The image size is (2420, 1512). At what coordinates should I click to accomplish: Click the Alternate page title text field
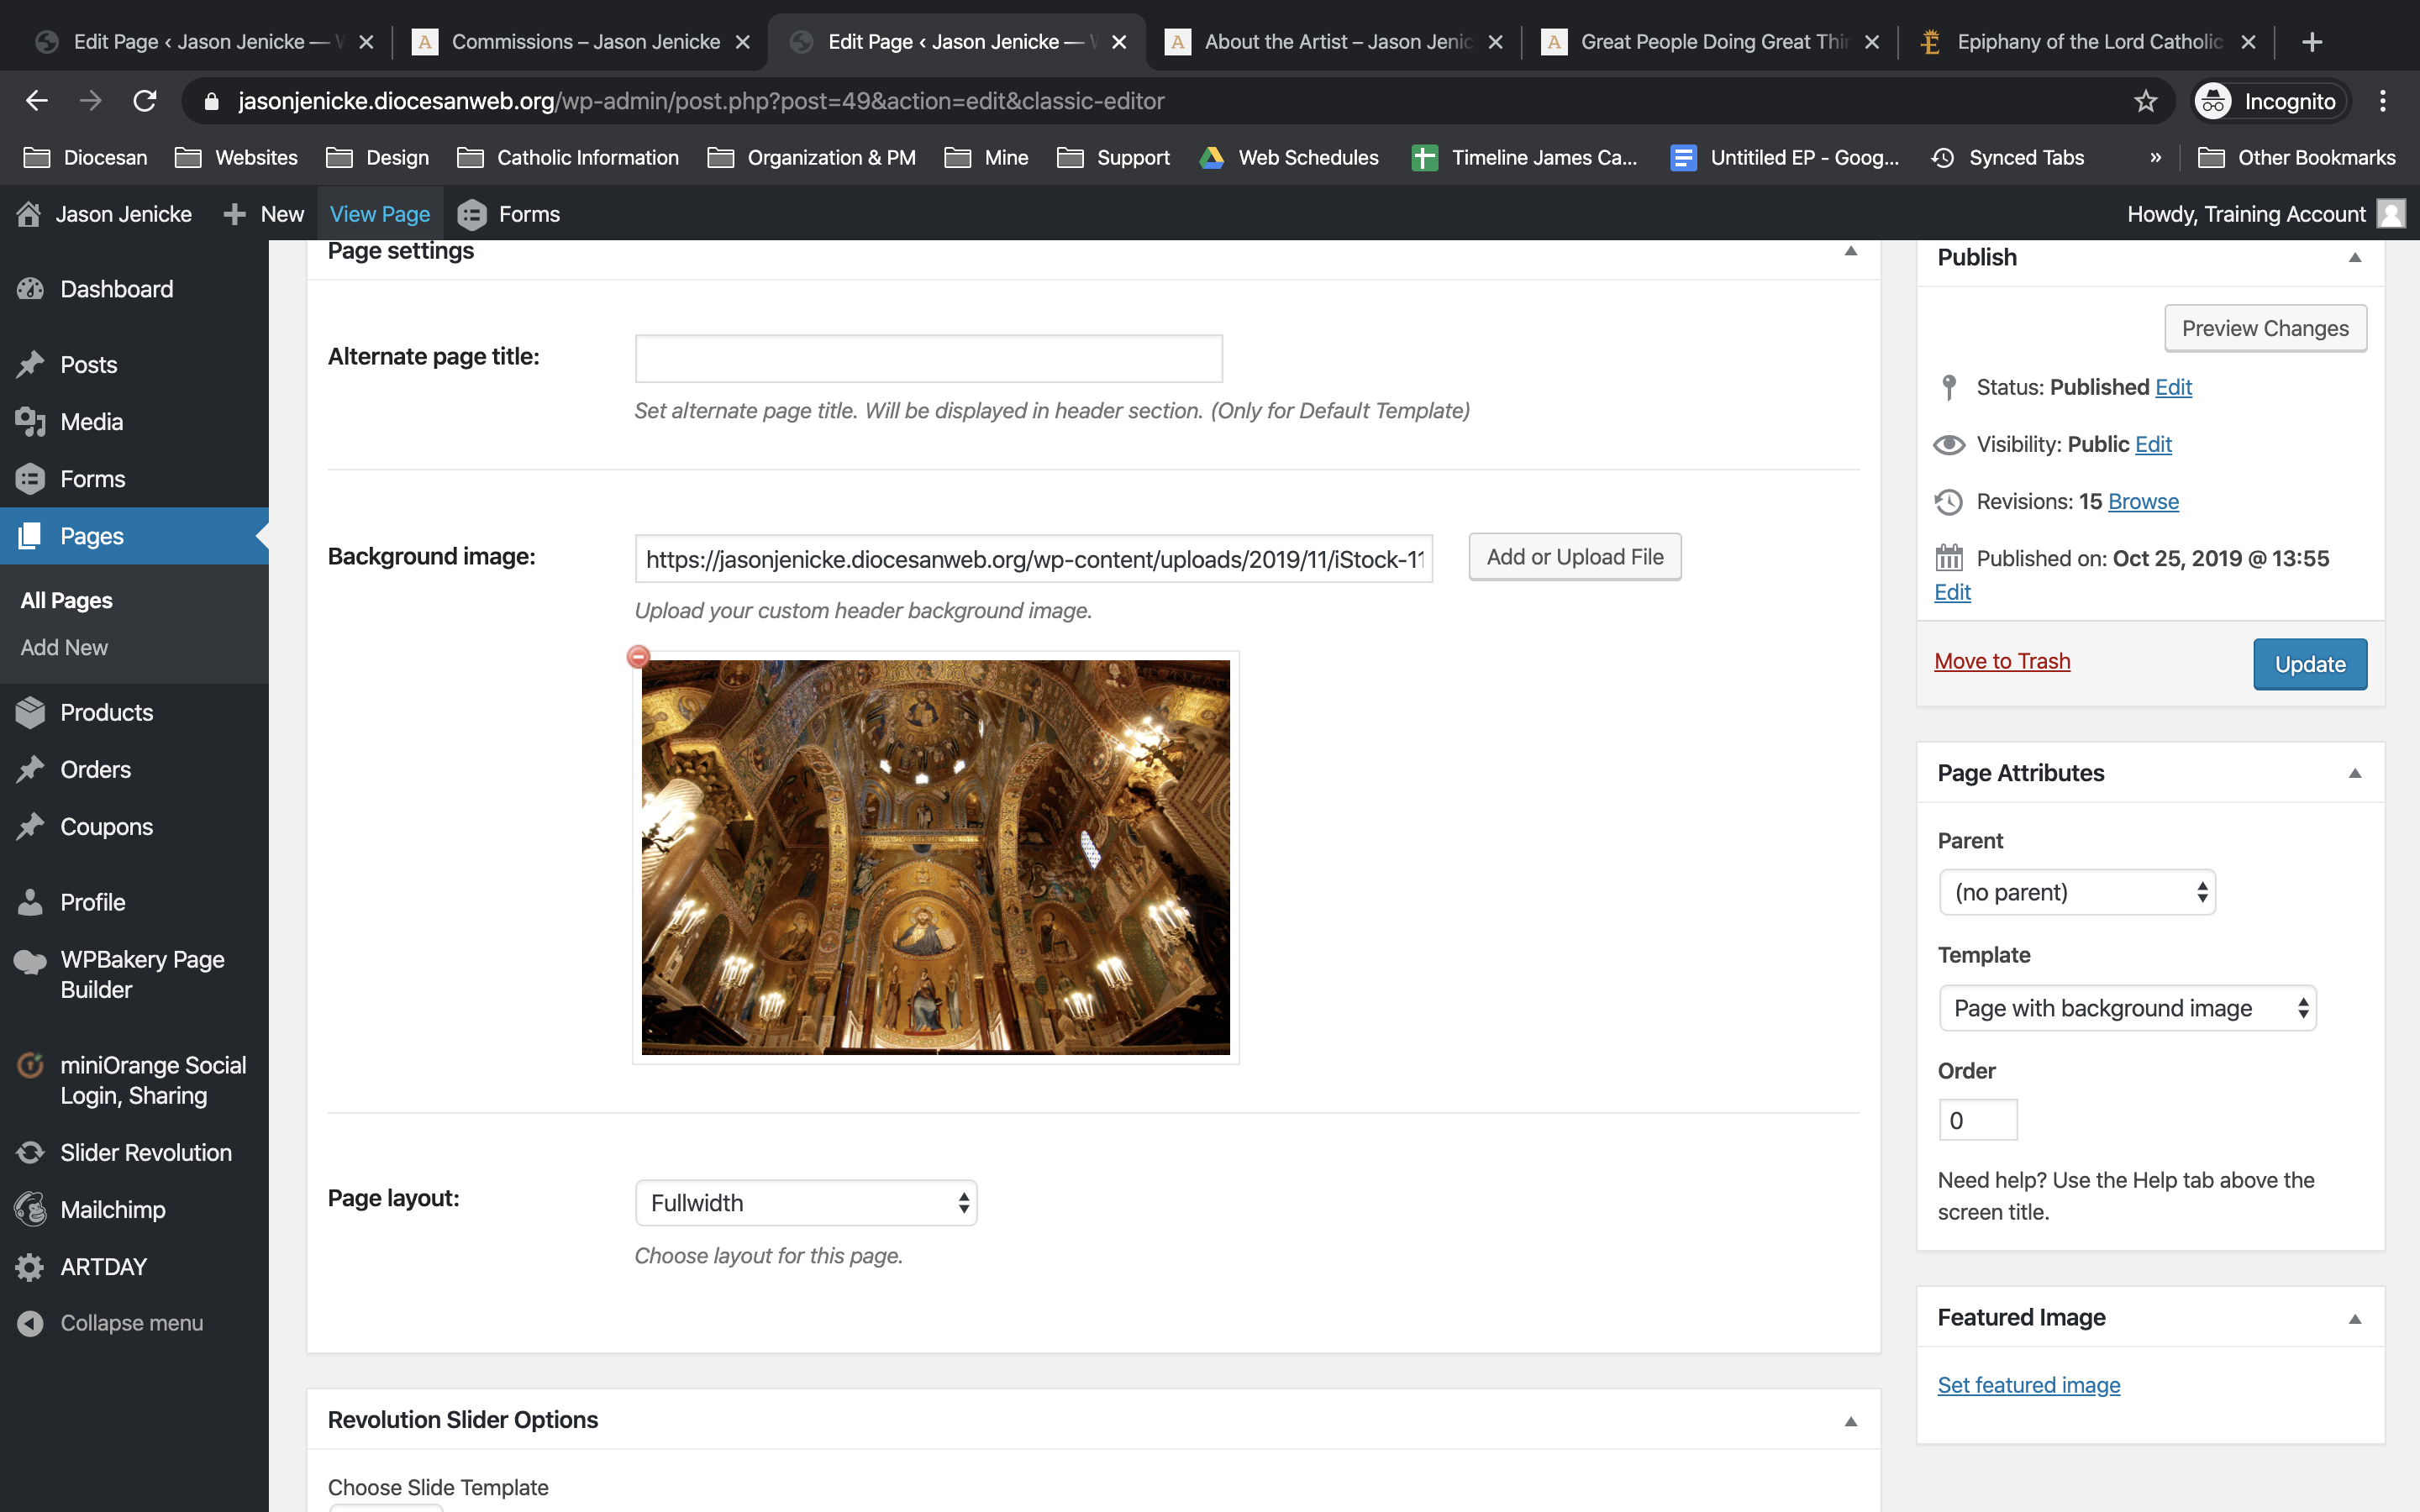point(928,358)
